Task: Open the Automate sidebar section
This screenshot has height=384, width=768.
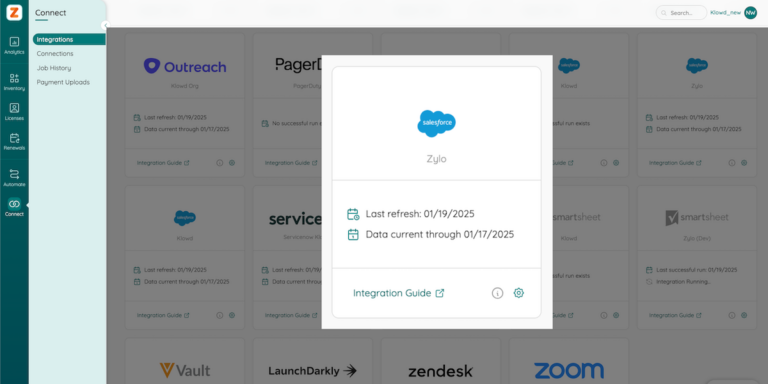Action: point(14,178)
